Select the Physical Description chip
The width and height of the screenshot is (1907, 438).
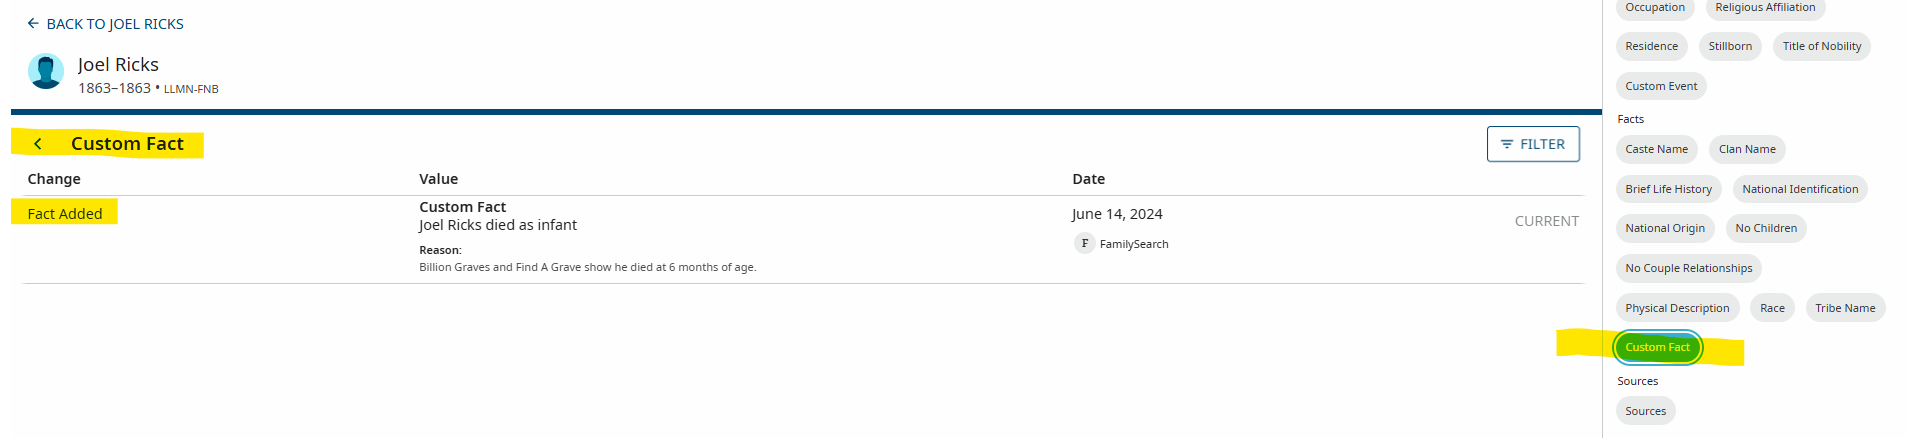1676,308
